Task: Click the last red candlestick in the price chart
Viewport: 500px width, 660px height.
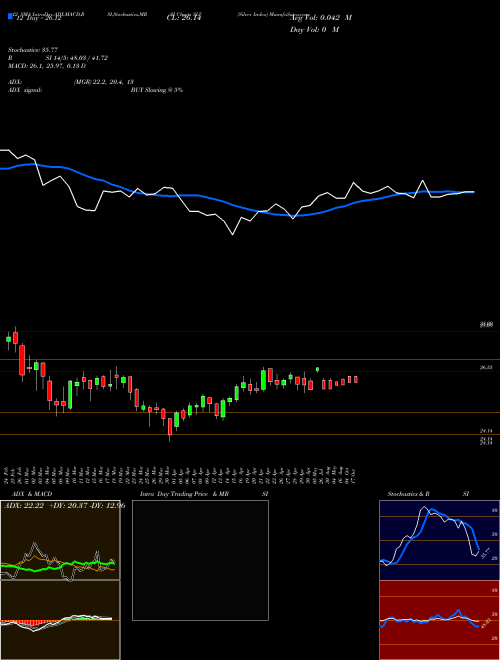Action: pos(356,380)
